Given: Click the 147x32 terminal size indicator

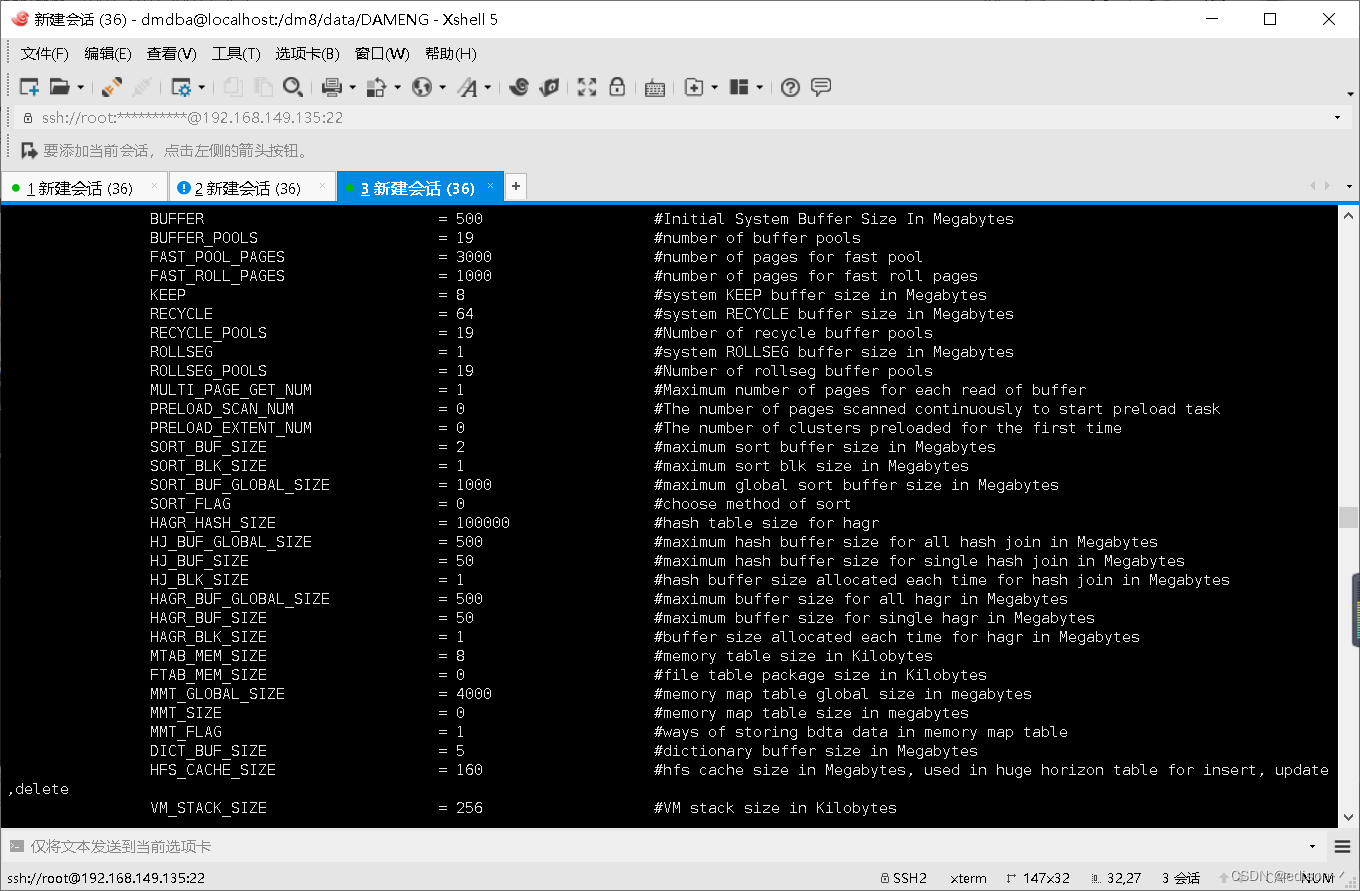Looking at the screenshot, I should (1039, 878).
